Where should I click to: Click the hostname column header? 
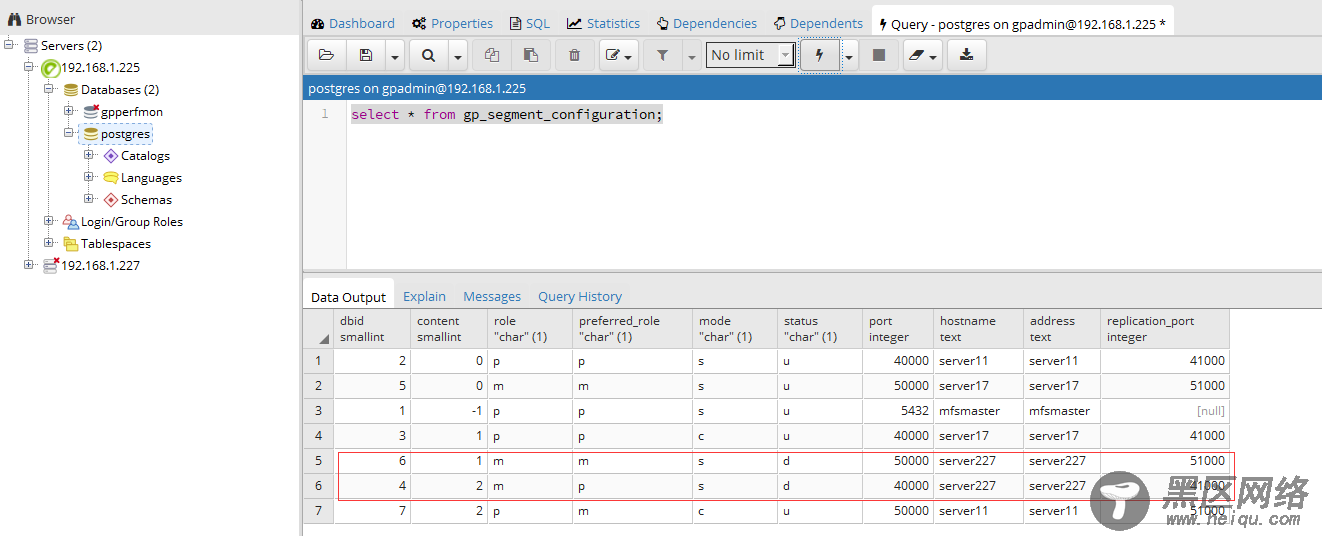(978, 329)
